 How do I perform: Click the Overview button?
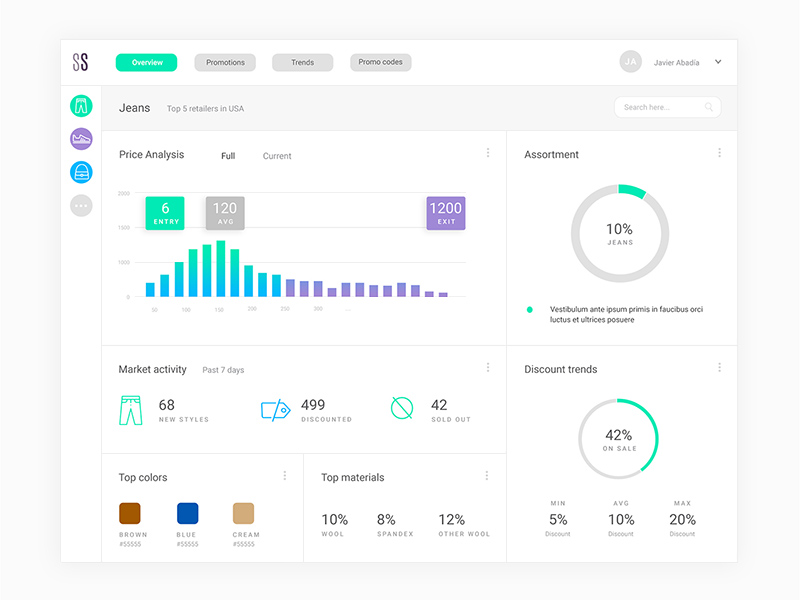146,62
